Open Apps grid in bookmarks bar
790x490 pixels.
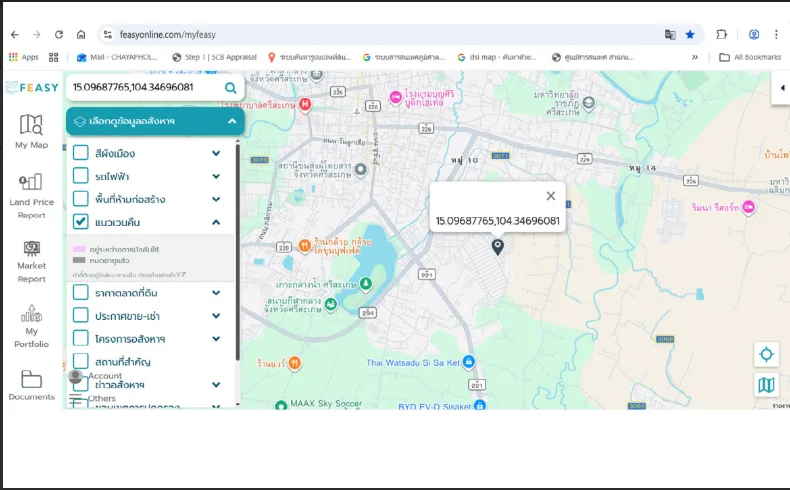coord(24,57)
